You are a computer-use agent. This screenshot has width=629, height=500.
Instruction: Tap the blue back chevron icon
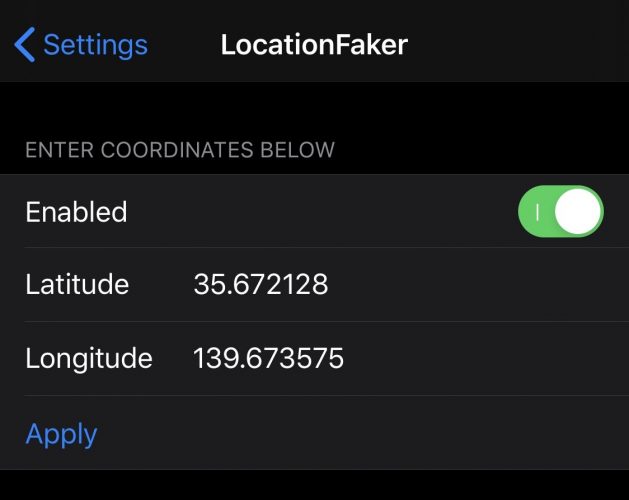[24, 45]
